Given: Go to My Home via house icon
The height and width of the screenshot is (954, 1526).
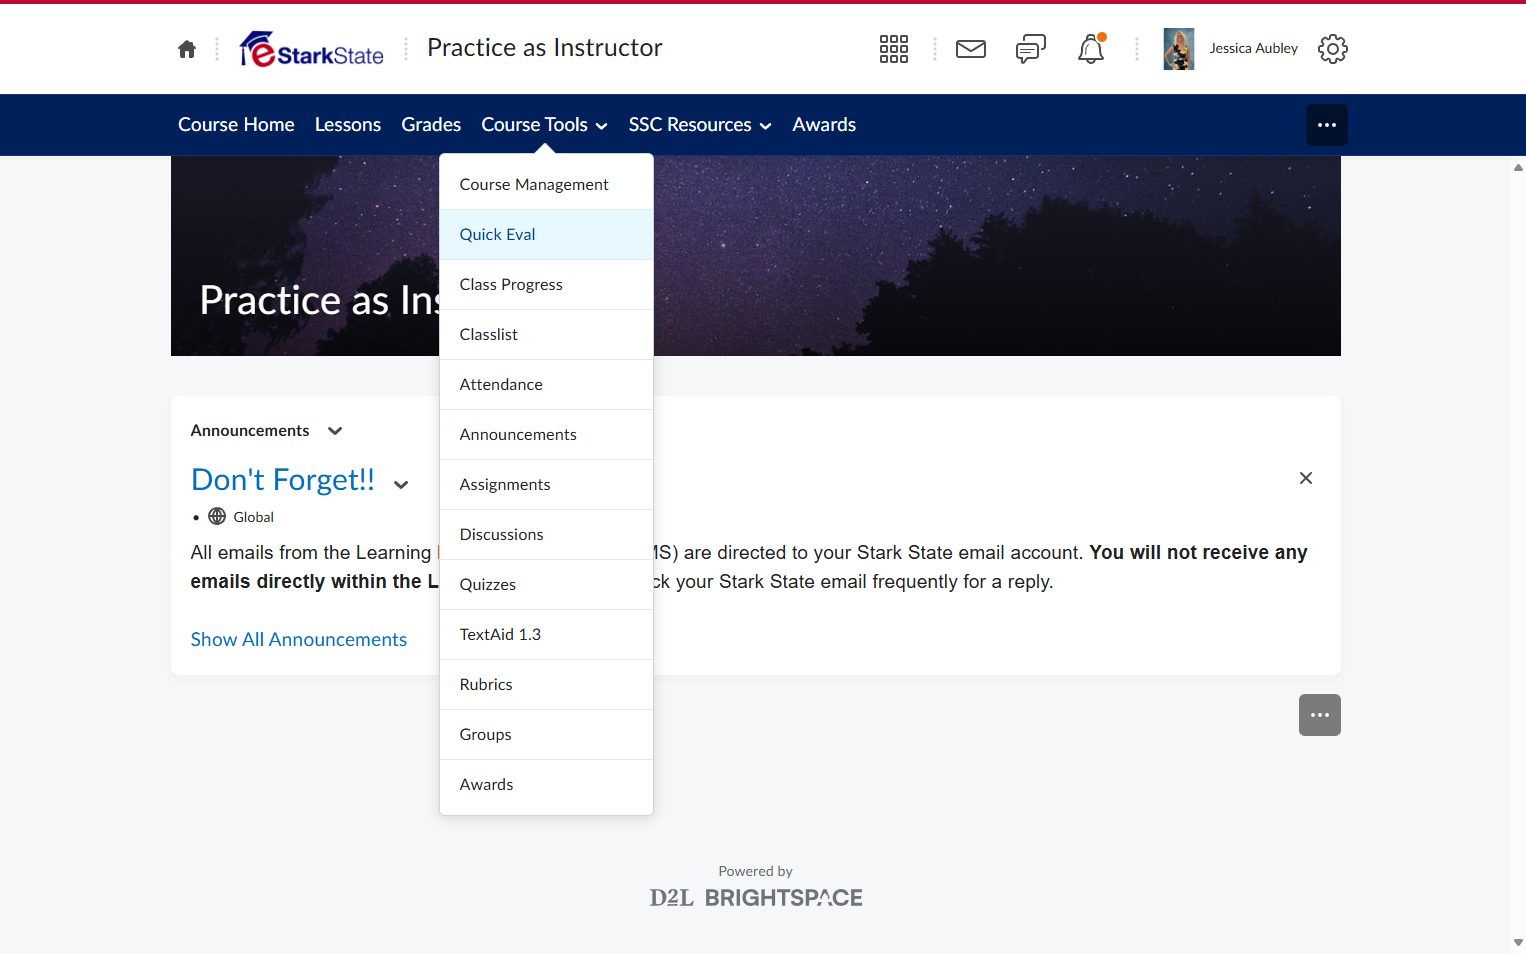Looking at the screenshot, I should (x=187, y=49).
